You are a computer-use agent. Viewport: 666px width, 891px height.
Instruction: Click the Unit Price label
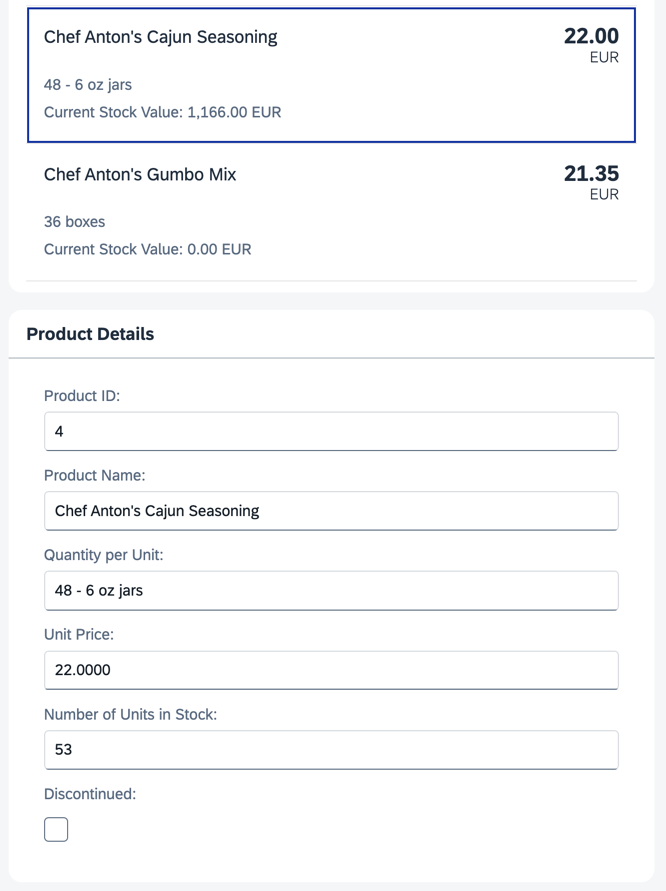pyautogui.click(x=79, y=634)
